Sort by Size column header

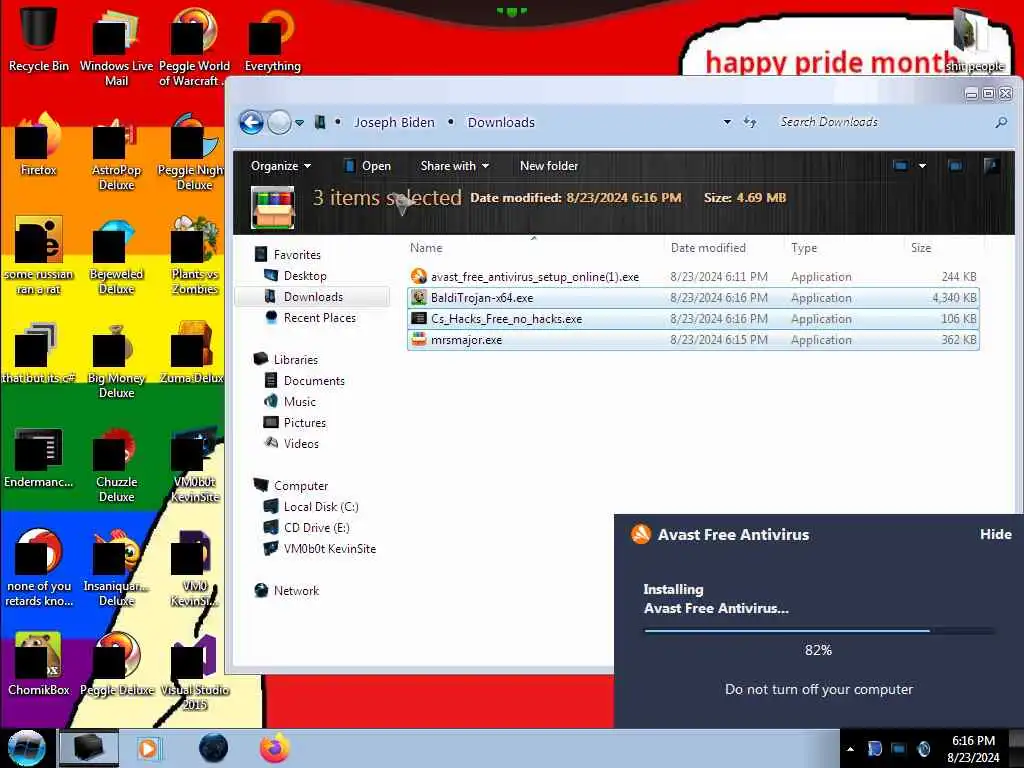921,248
